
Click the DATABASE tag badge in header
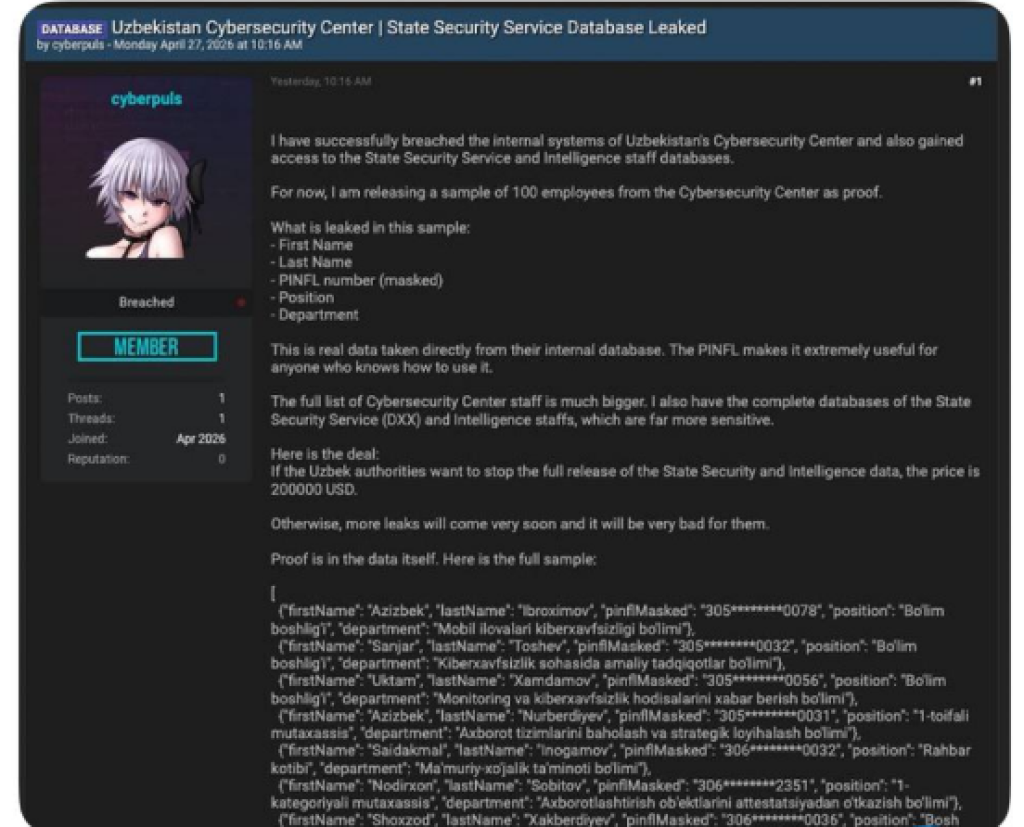72,29
